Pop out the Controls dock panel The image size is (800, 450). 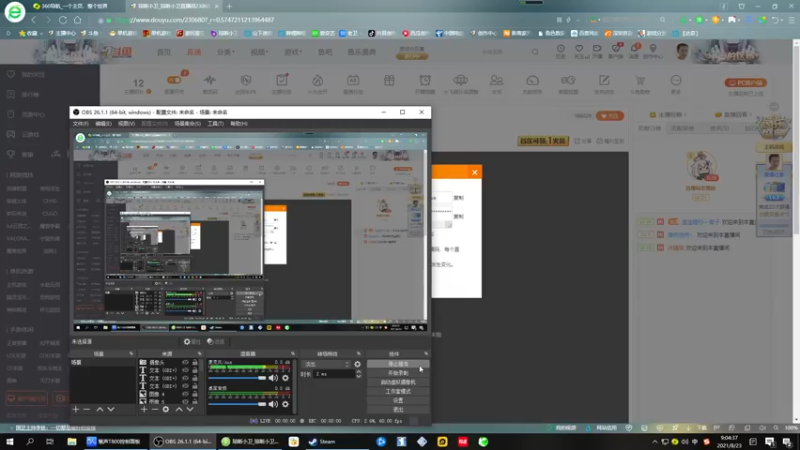[426, 354]
